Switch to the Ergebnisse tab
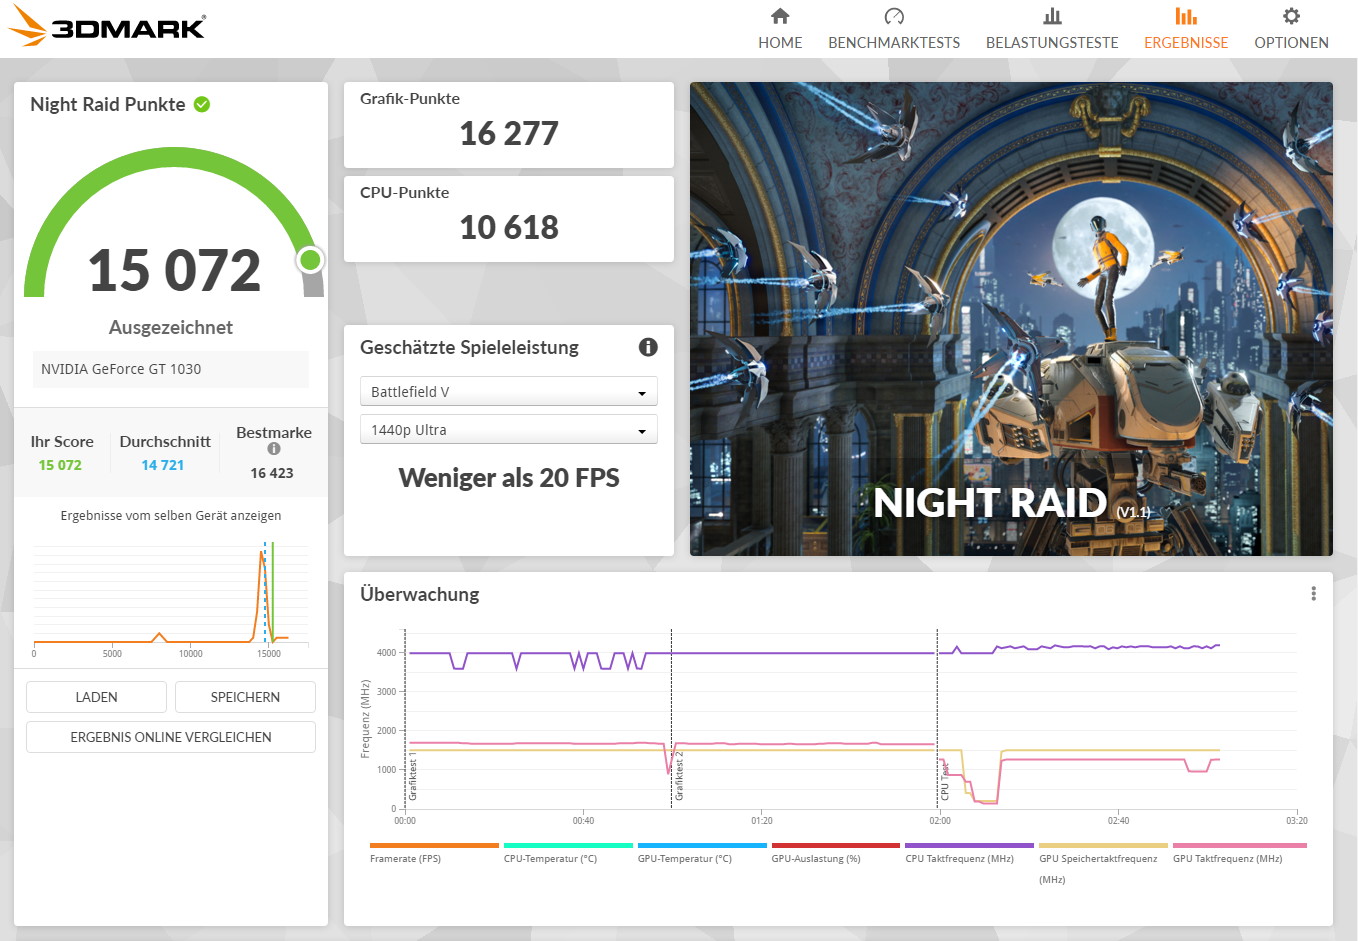Viewport: 1358px width, 941px height. point(1186,42)
